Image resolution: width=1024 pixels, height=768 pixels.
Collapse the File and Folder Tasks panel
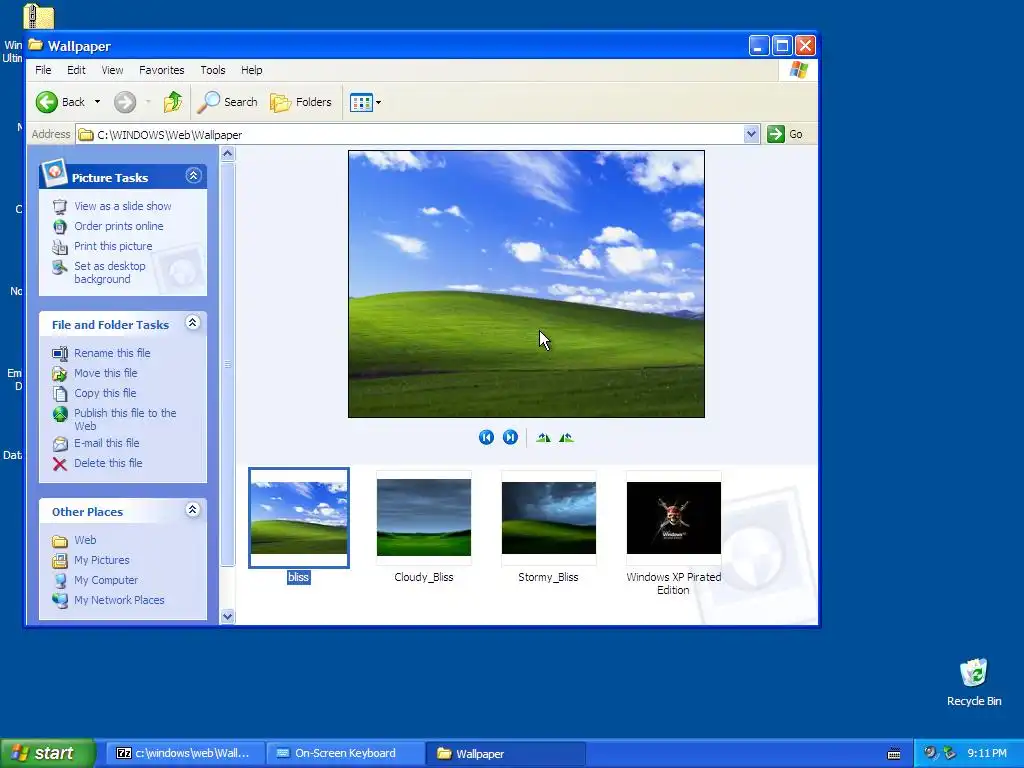click(x=193, y=323)
